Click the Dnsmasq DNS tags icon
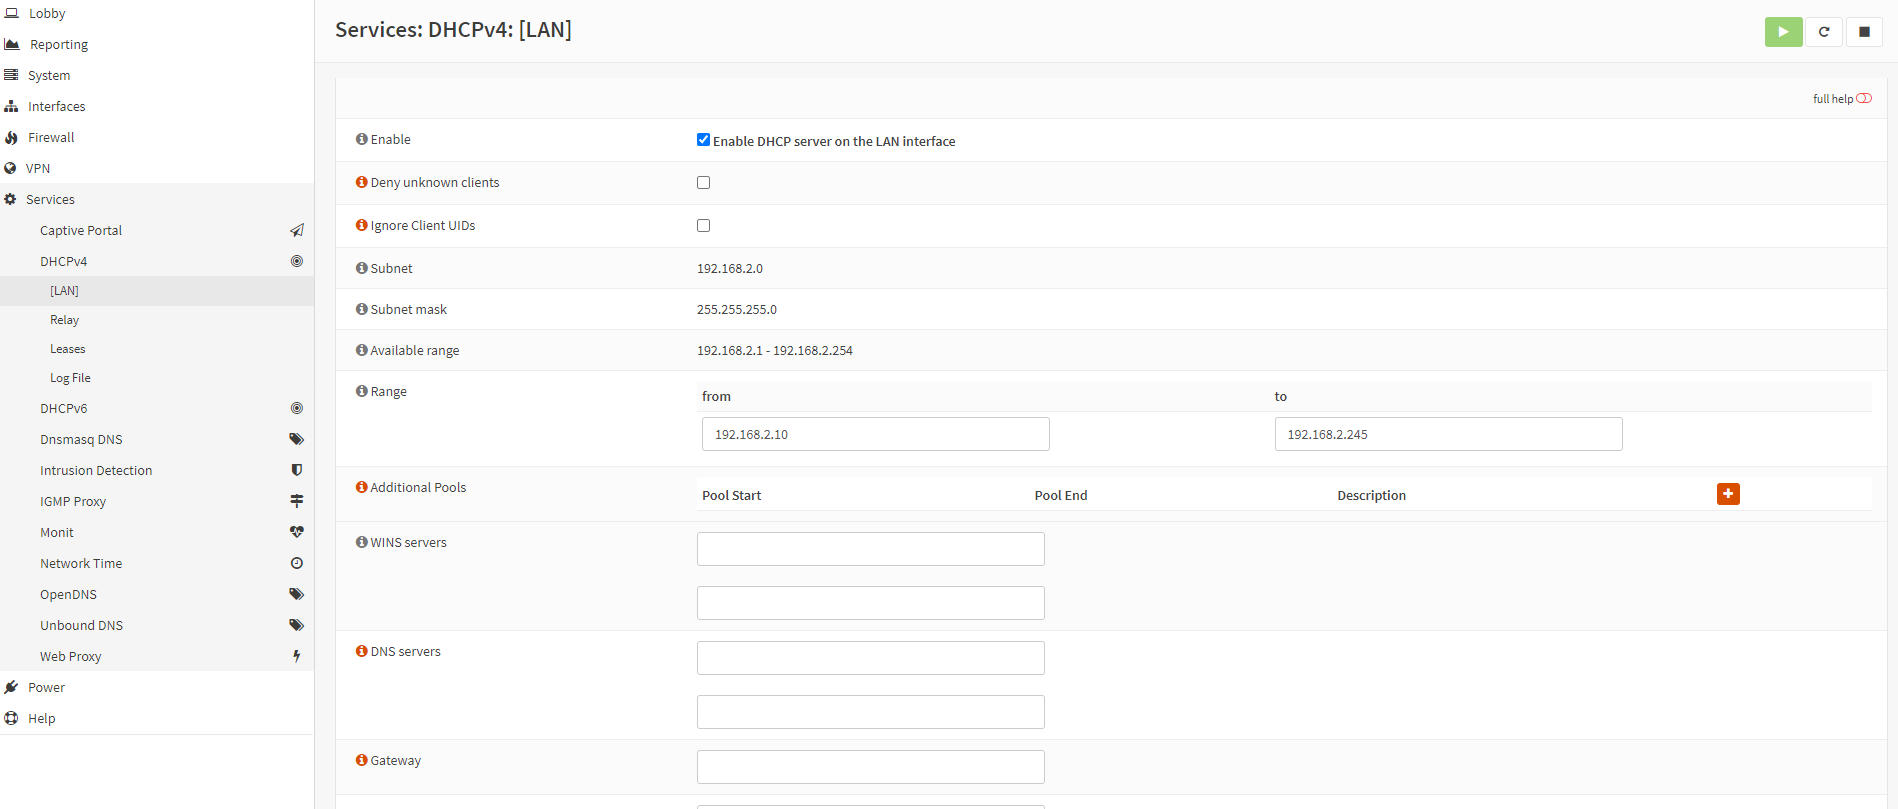This screenshot has height=809, width=1898. click(x=297, y=439)
